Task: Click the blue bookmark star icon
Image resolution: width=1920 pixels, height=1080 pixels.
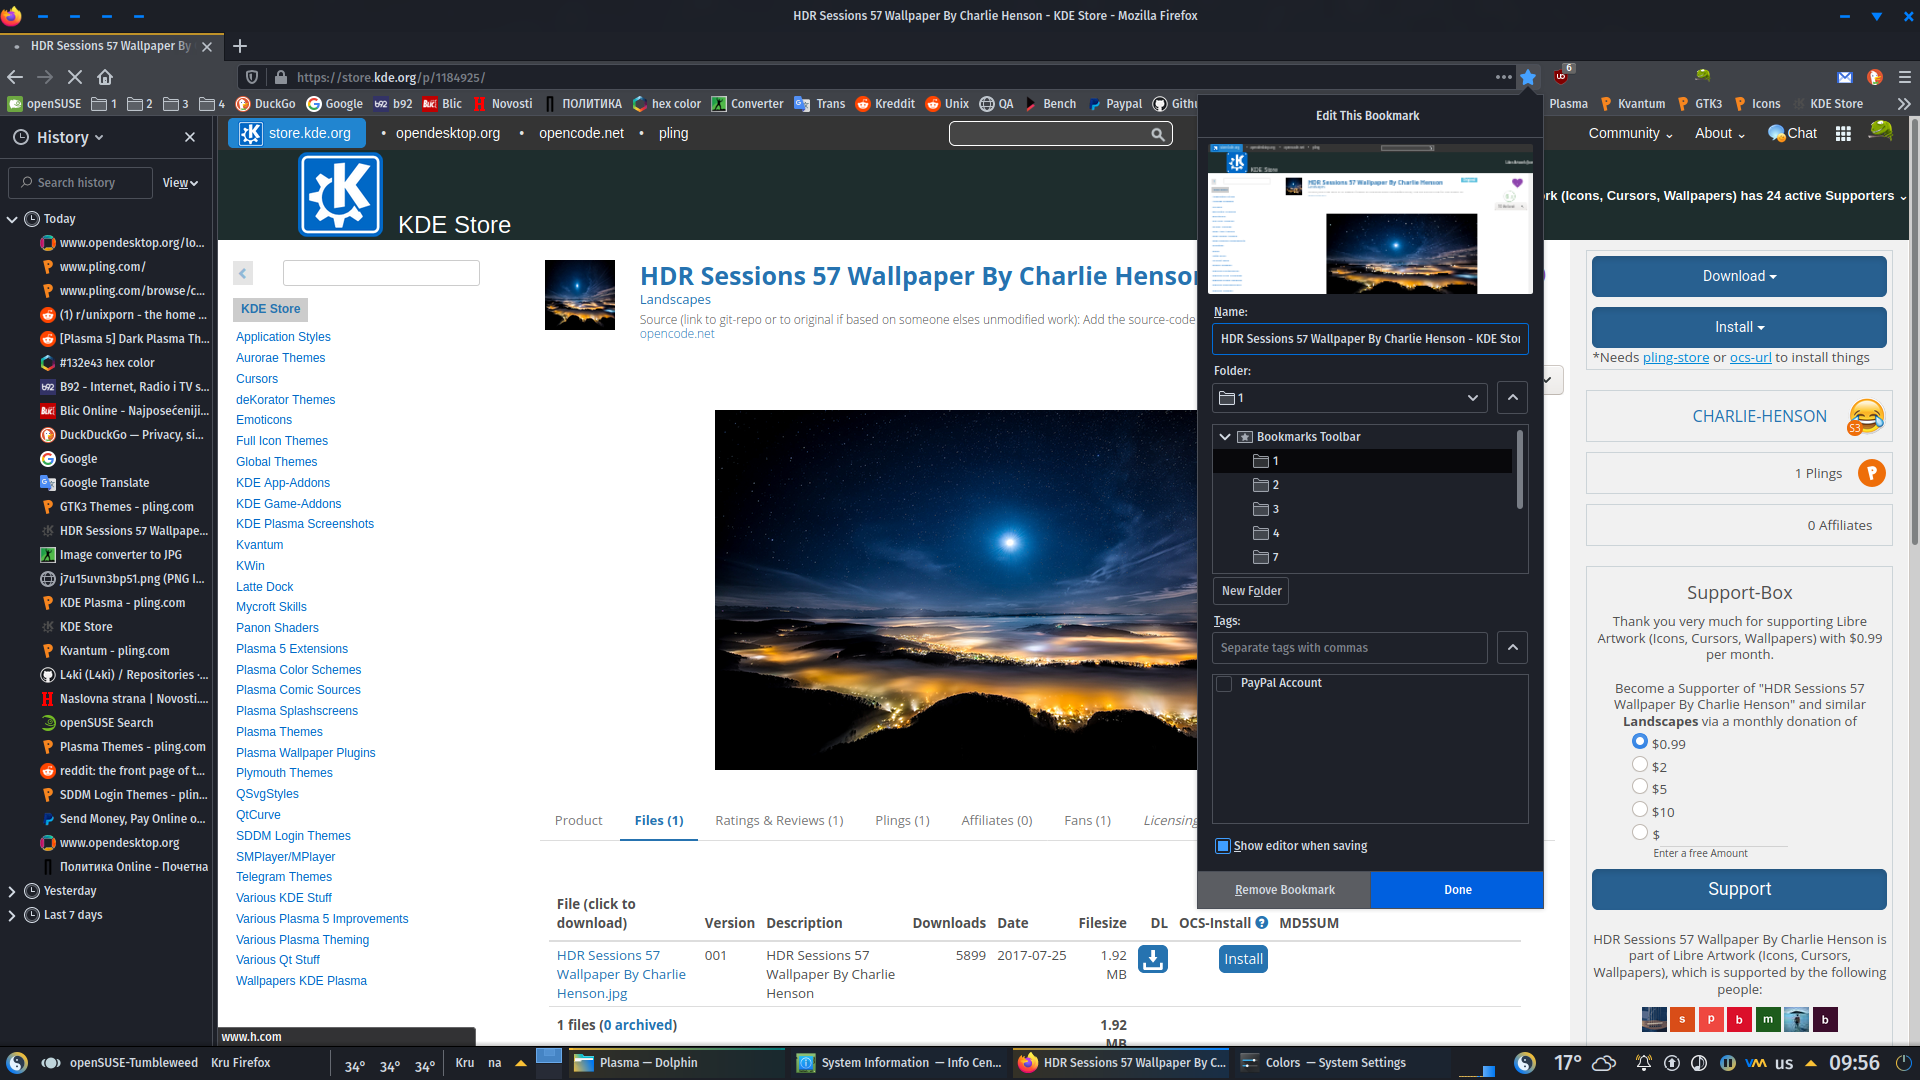Action: click(x=1528, y=77)
